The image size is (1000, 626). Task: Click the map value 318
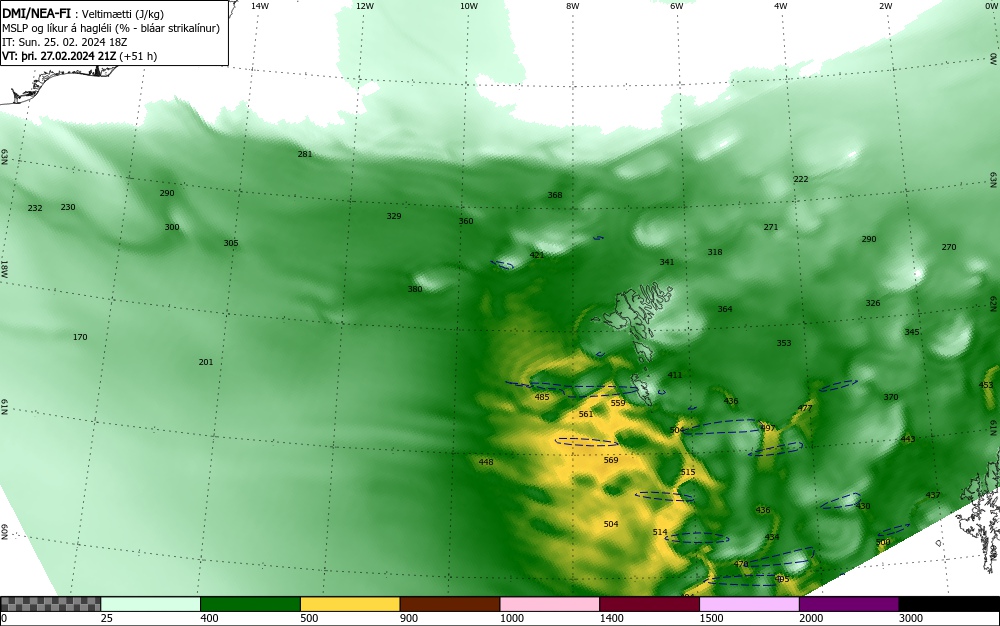point(715,252)
